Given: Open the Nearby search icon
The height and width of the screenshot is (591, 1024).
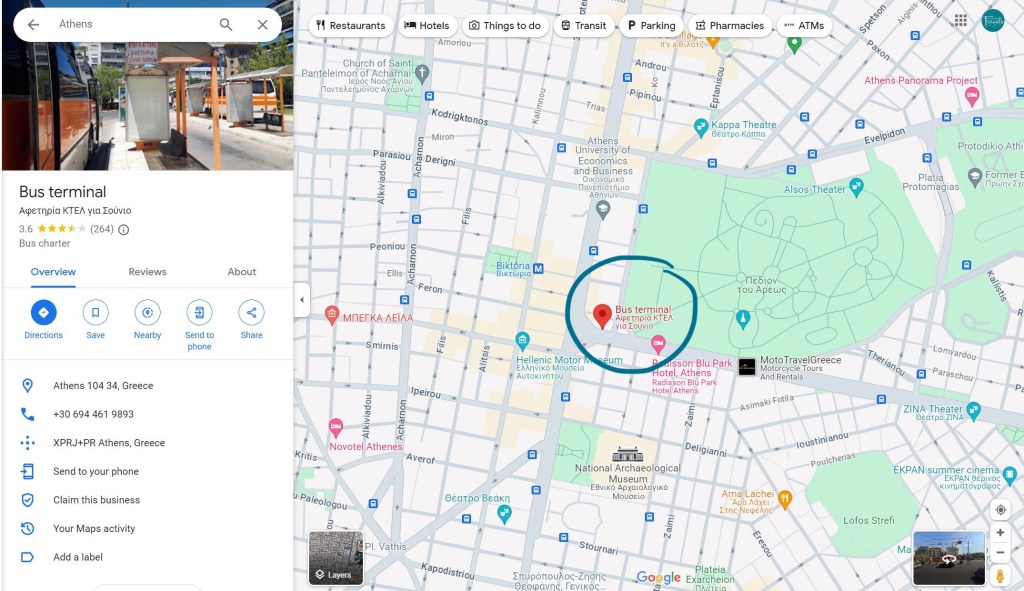Looking at the screenshot, I should click(x=147, y=312).
